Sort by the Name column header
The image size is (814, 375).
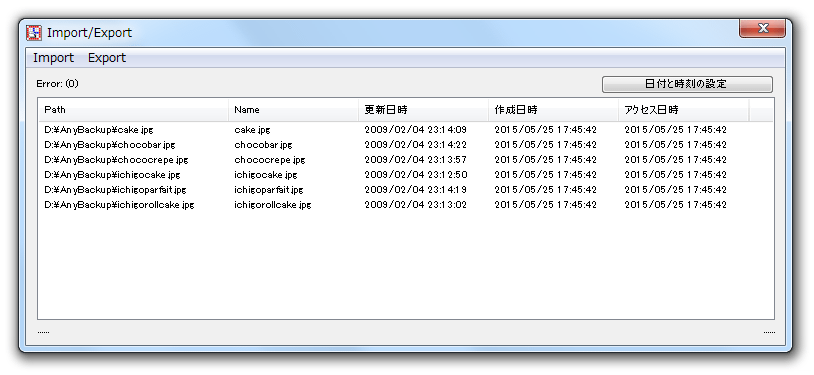pyautogui.click(x=293, y=110)
